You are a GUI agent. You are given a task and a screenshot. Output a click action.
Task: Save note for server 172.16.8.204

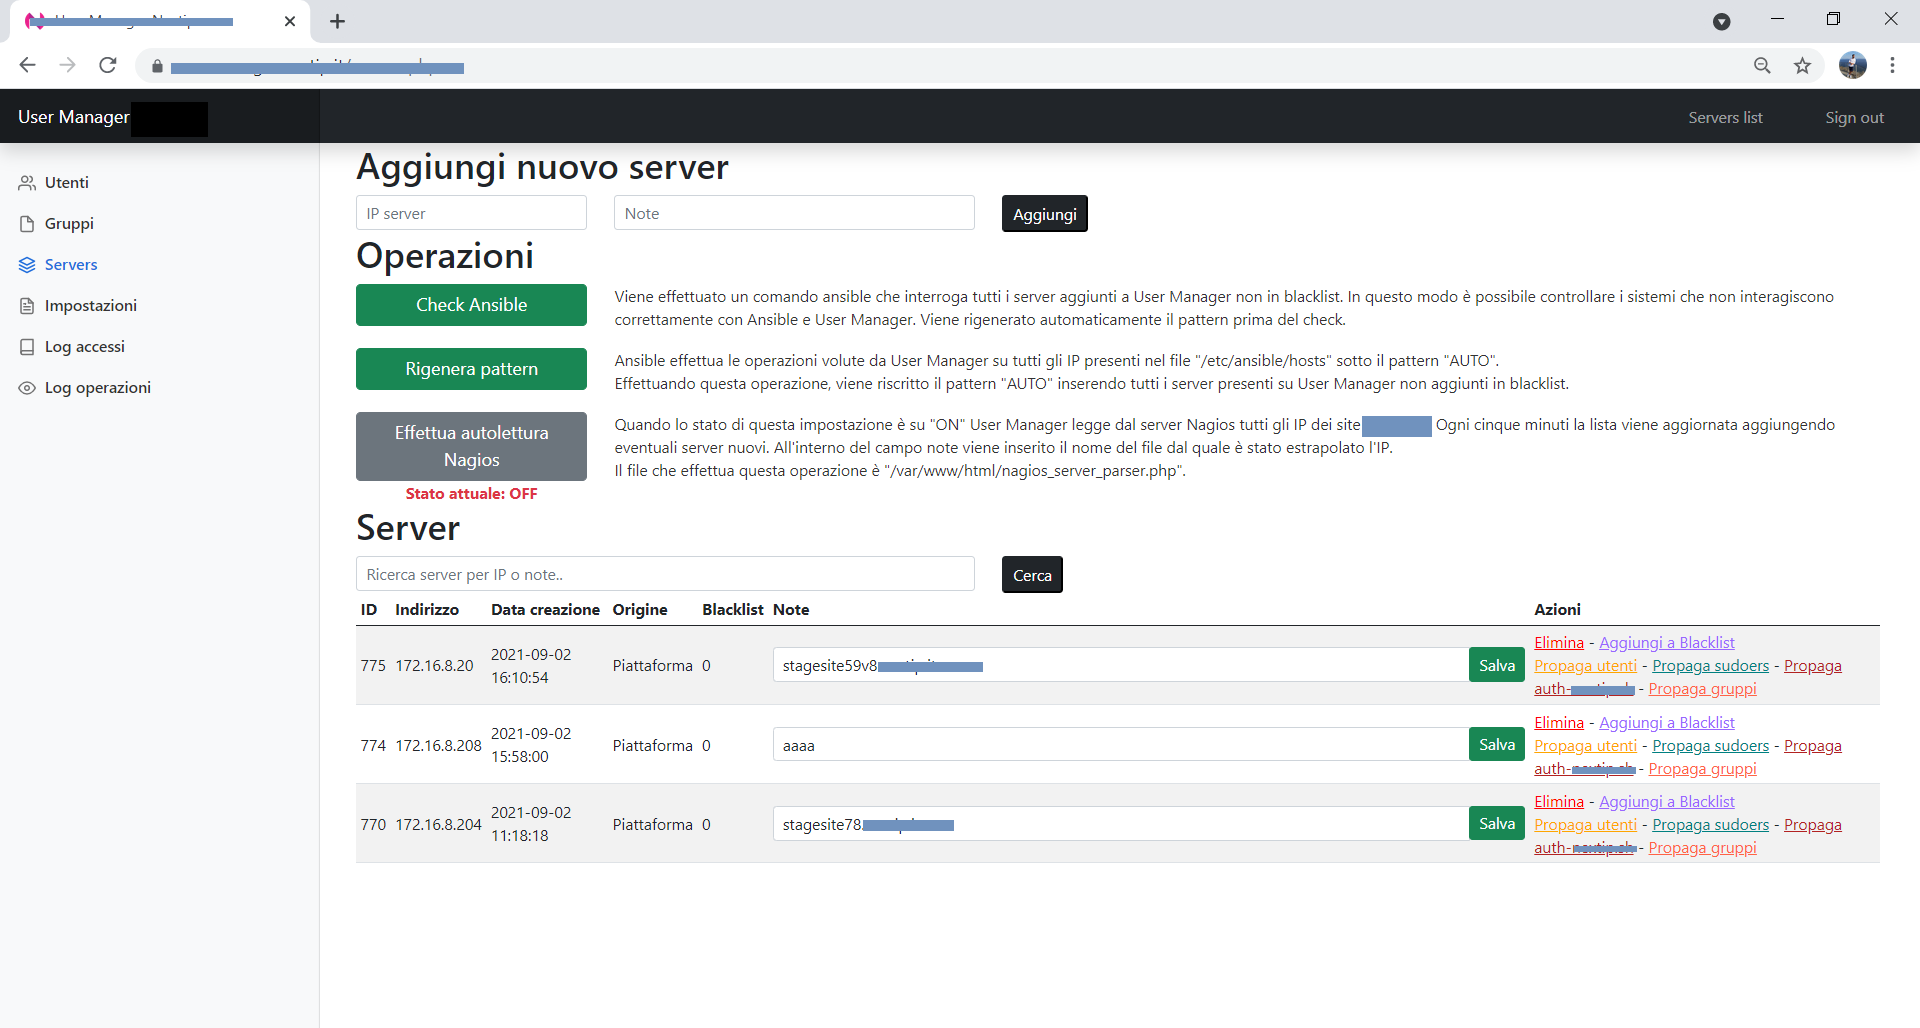1497,824
